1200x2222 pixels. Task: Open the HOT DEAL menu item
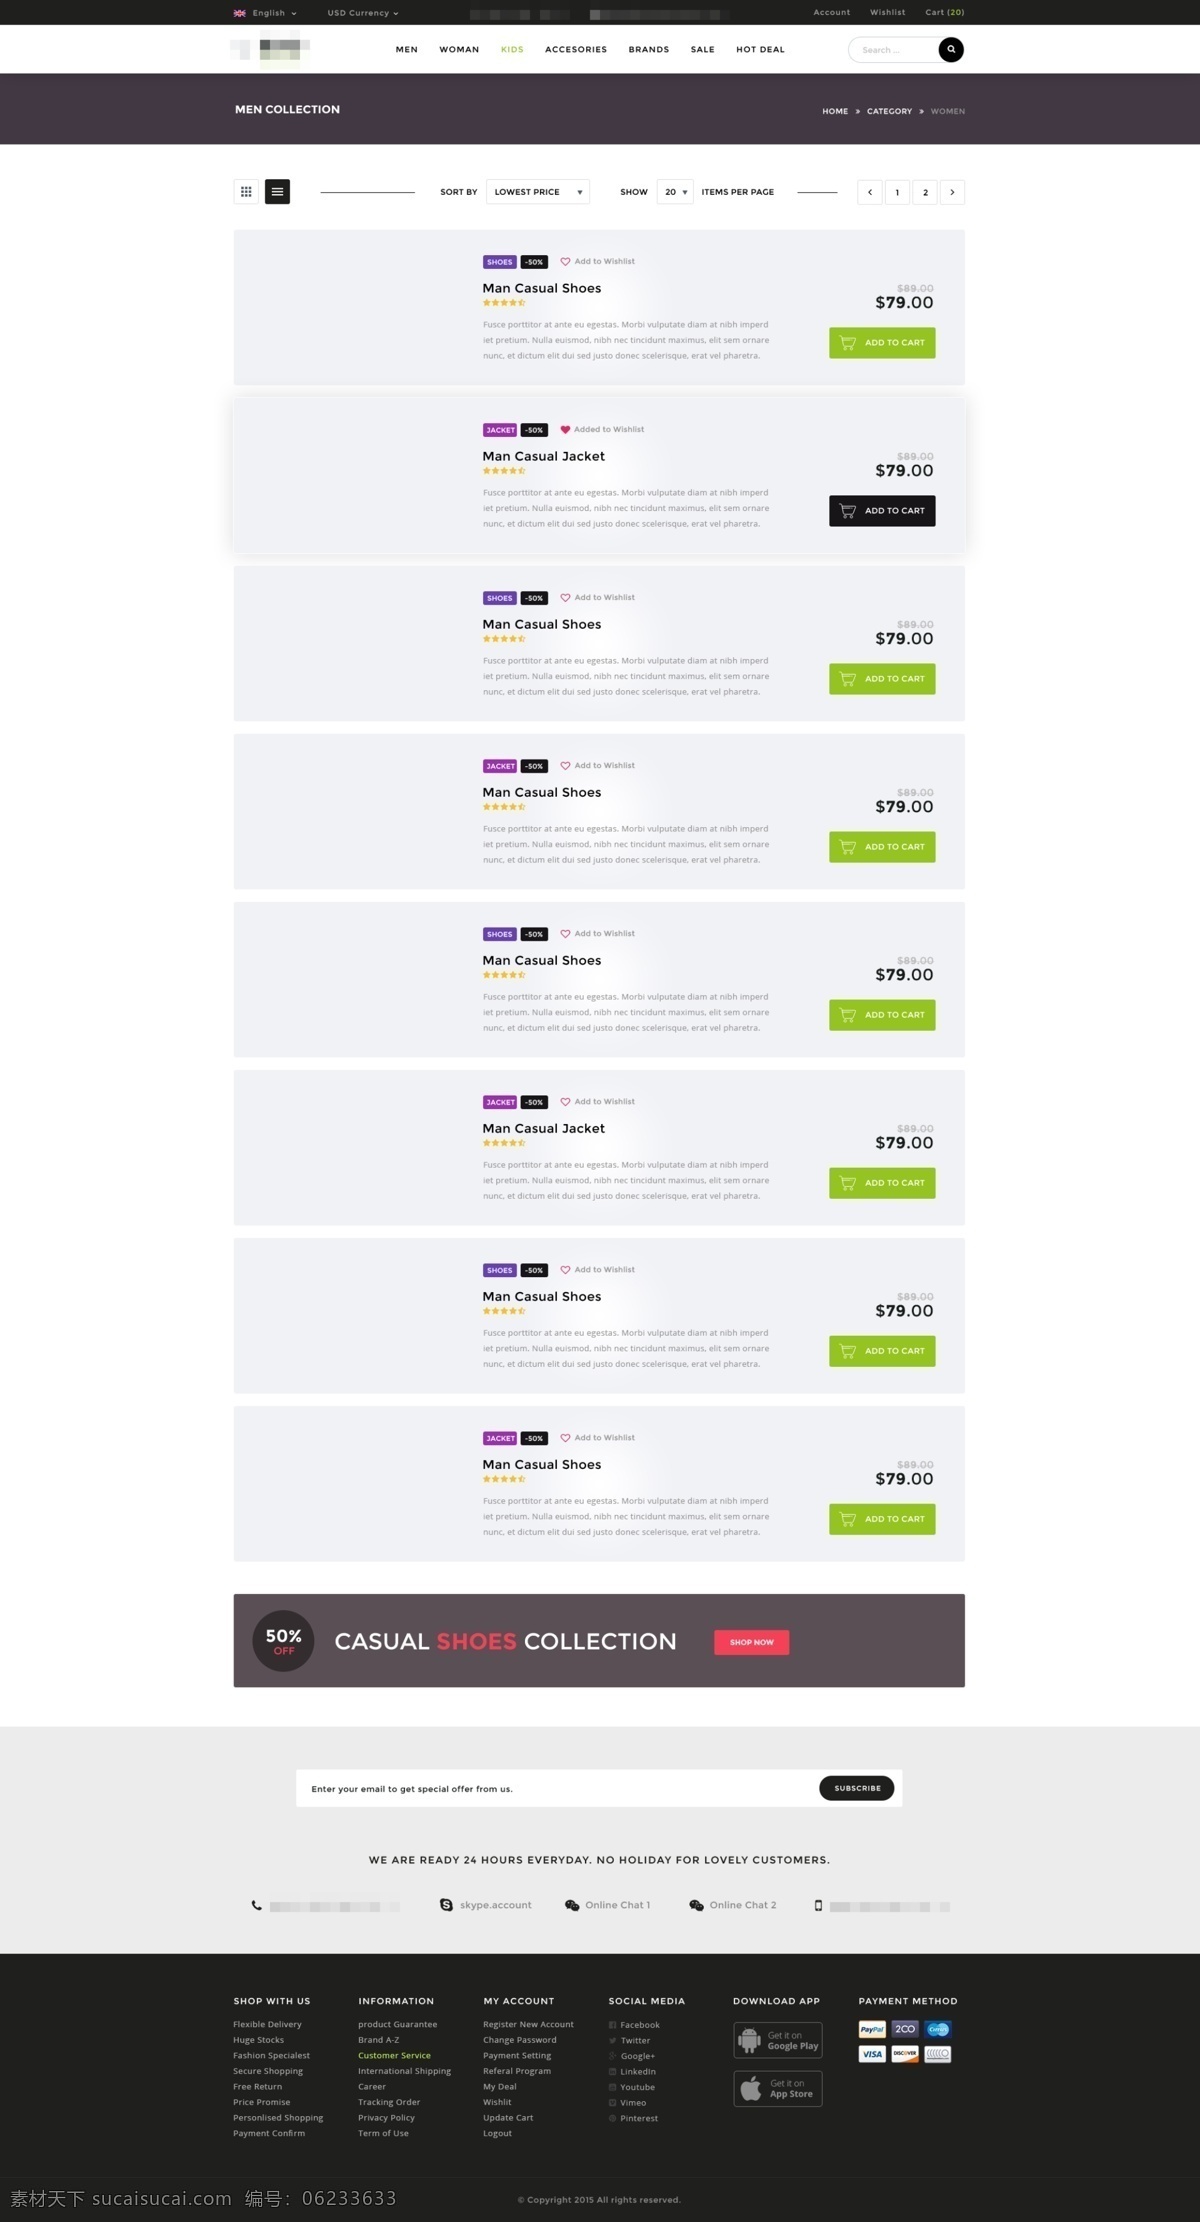coord(760,49)
